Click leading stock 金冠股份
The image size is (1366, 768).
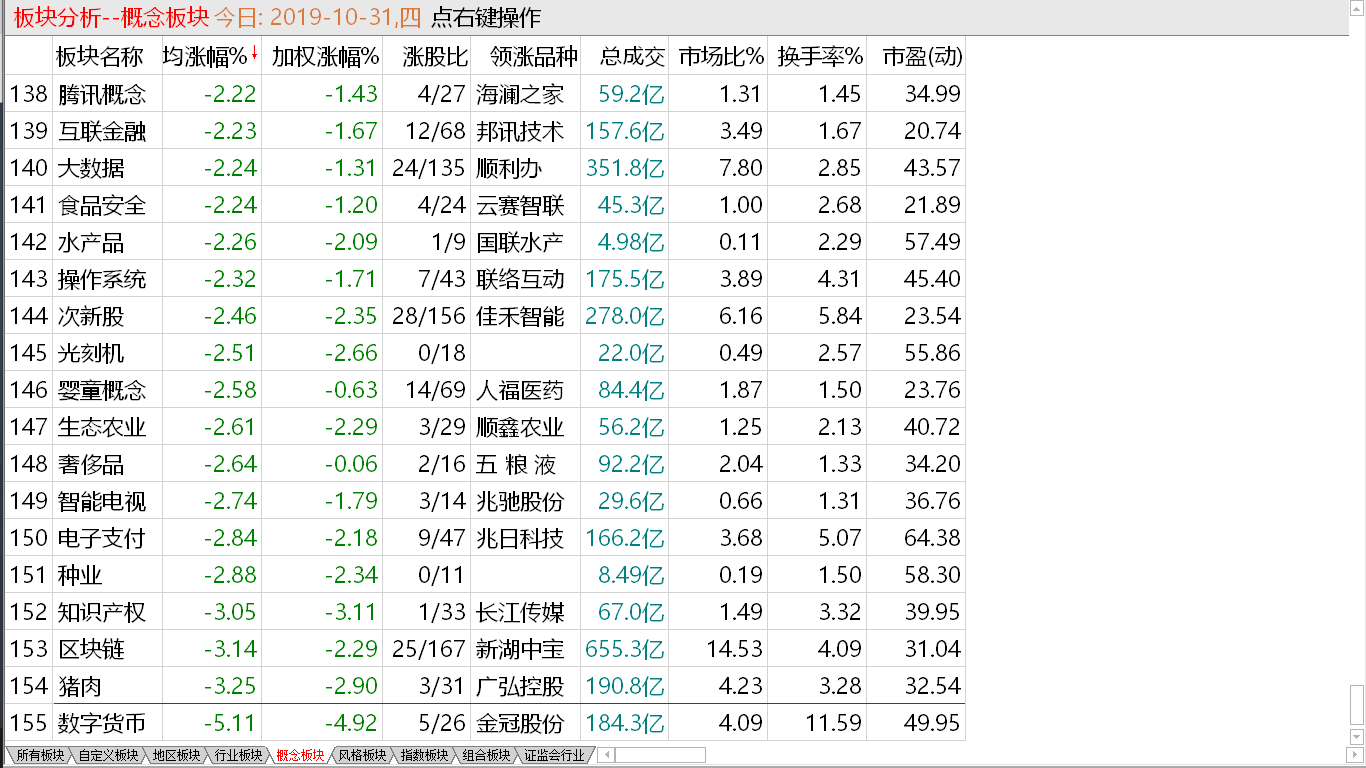(x=521, y=723)
